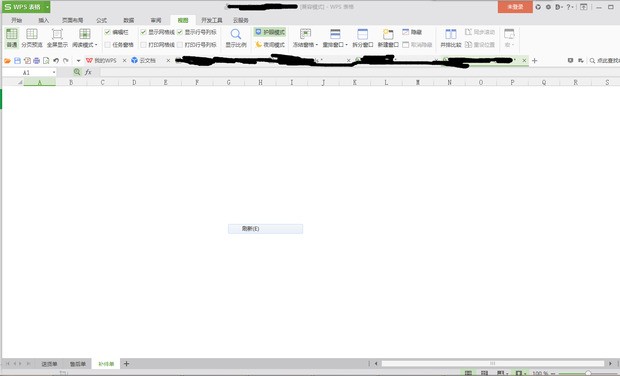The image size is (620, 376).
Task: Open the Review (审阅) ribbon tab
Action: (156, 20)
